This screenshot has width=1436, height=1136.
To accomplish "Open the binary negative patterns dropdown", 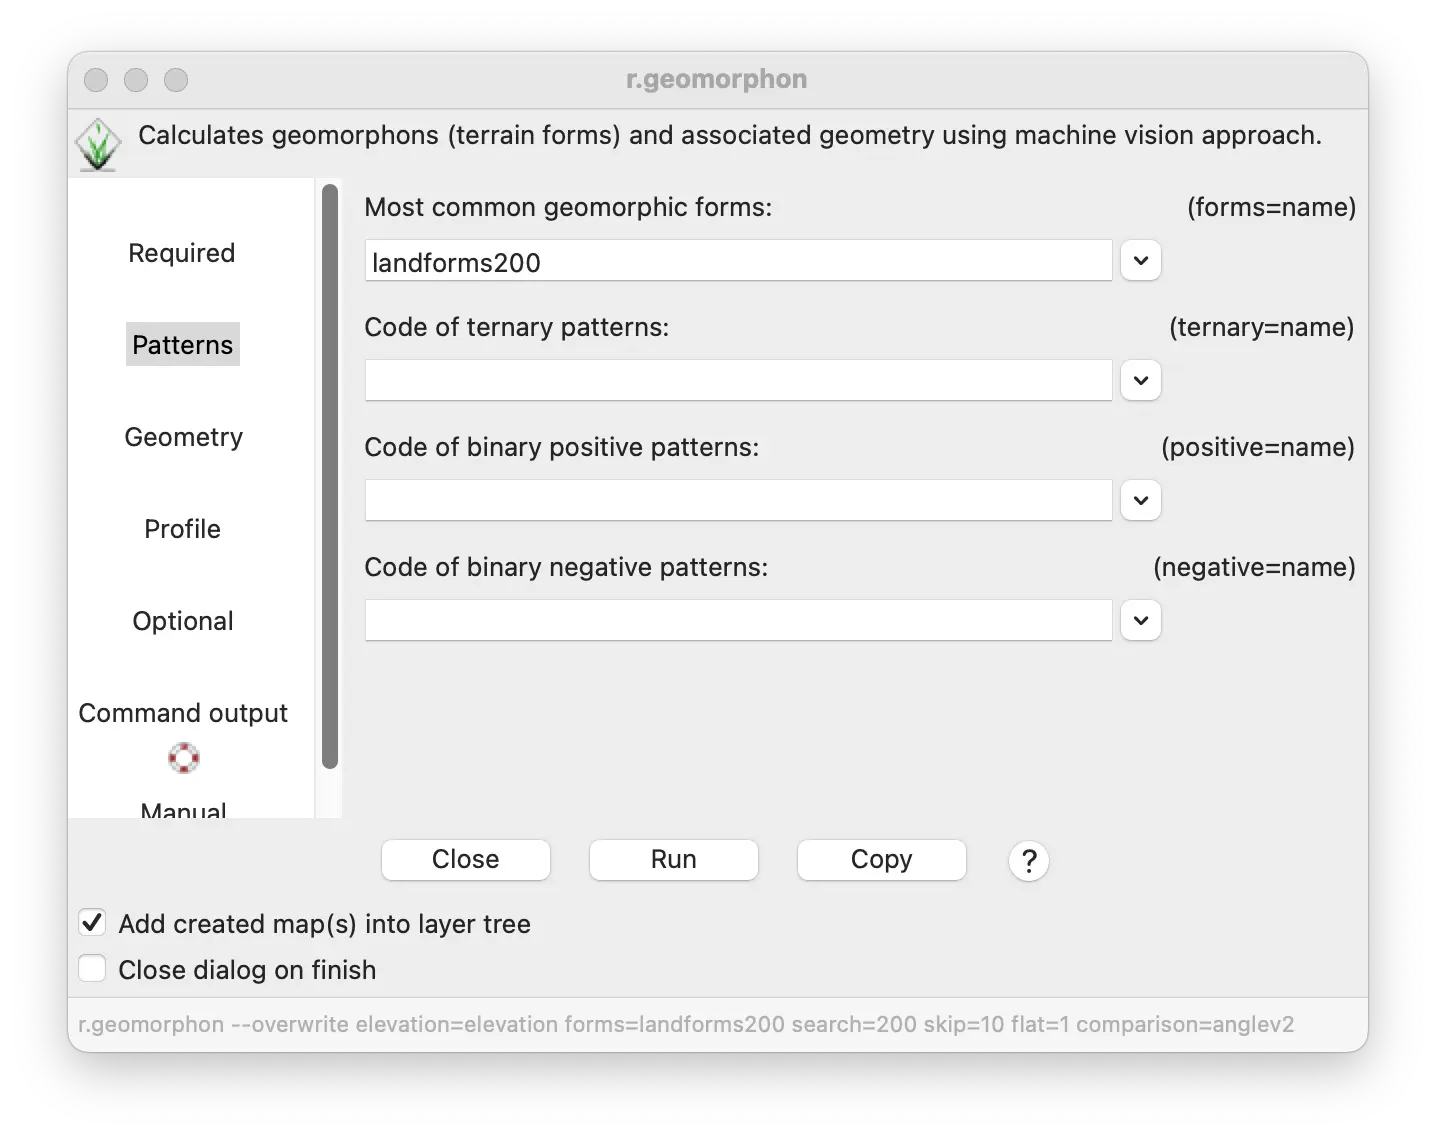I will [x=1141, y=621].
